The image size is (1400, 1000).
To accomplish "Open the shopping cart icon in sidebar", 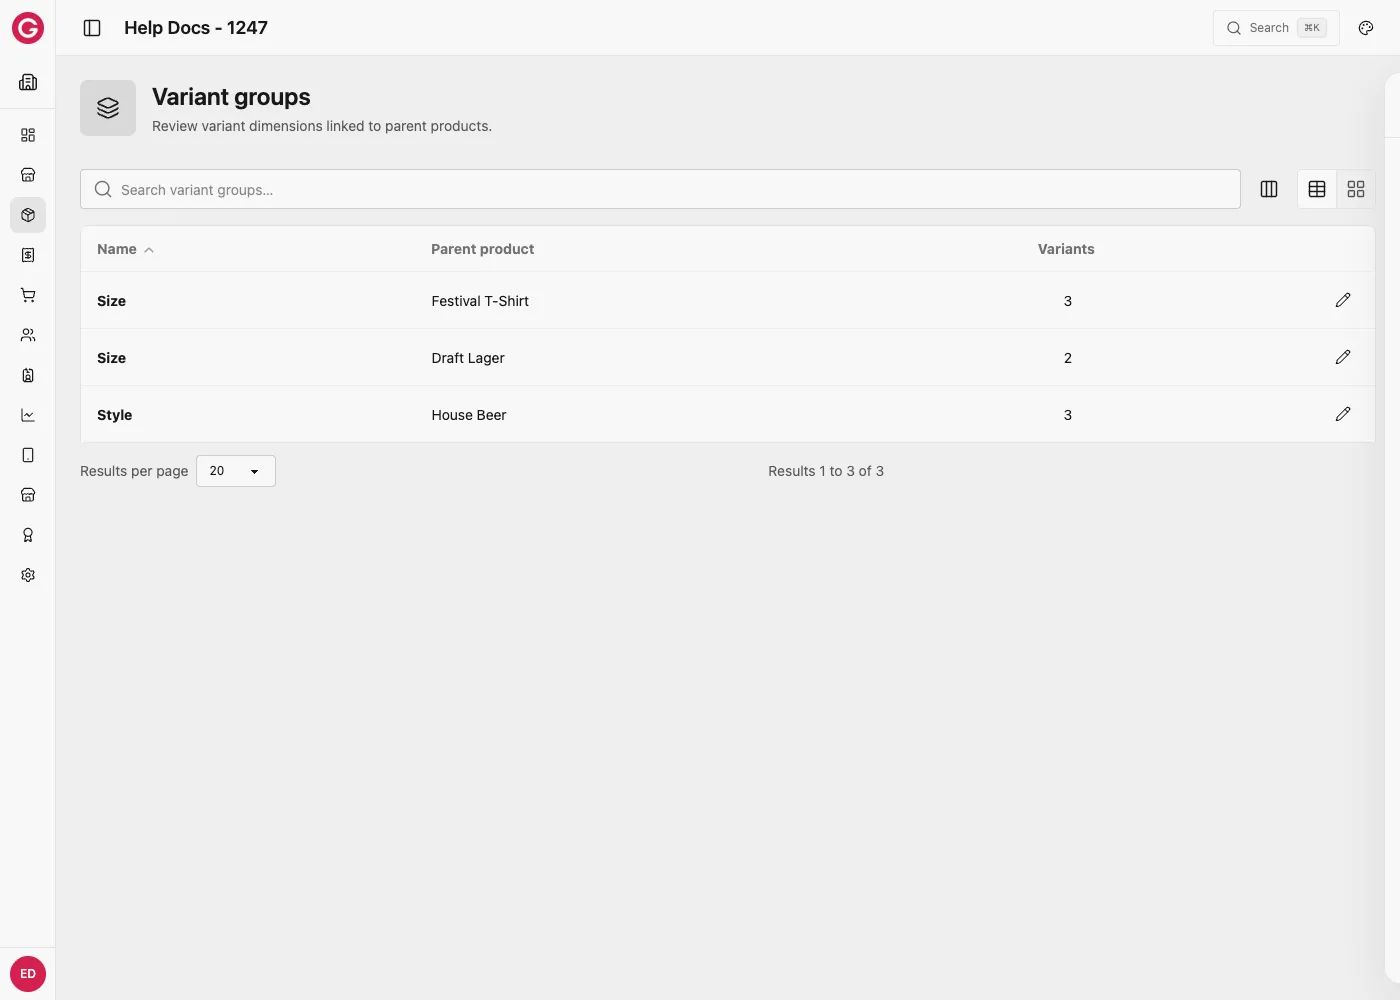I will 28,295.
